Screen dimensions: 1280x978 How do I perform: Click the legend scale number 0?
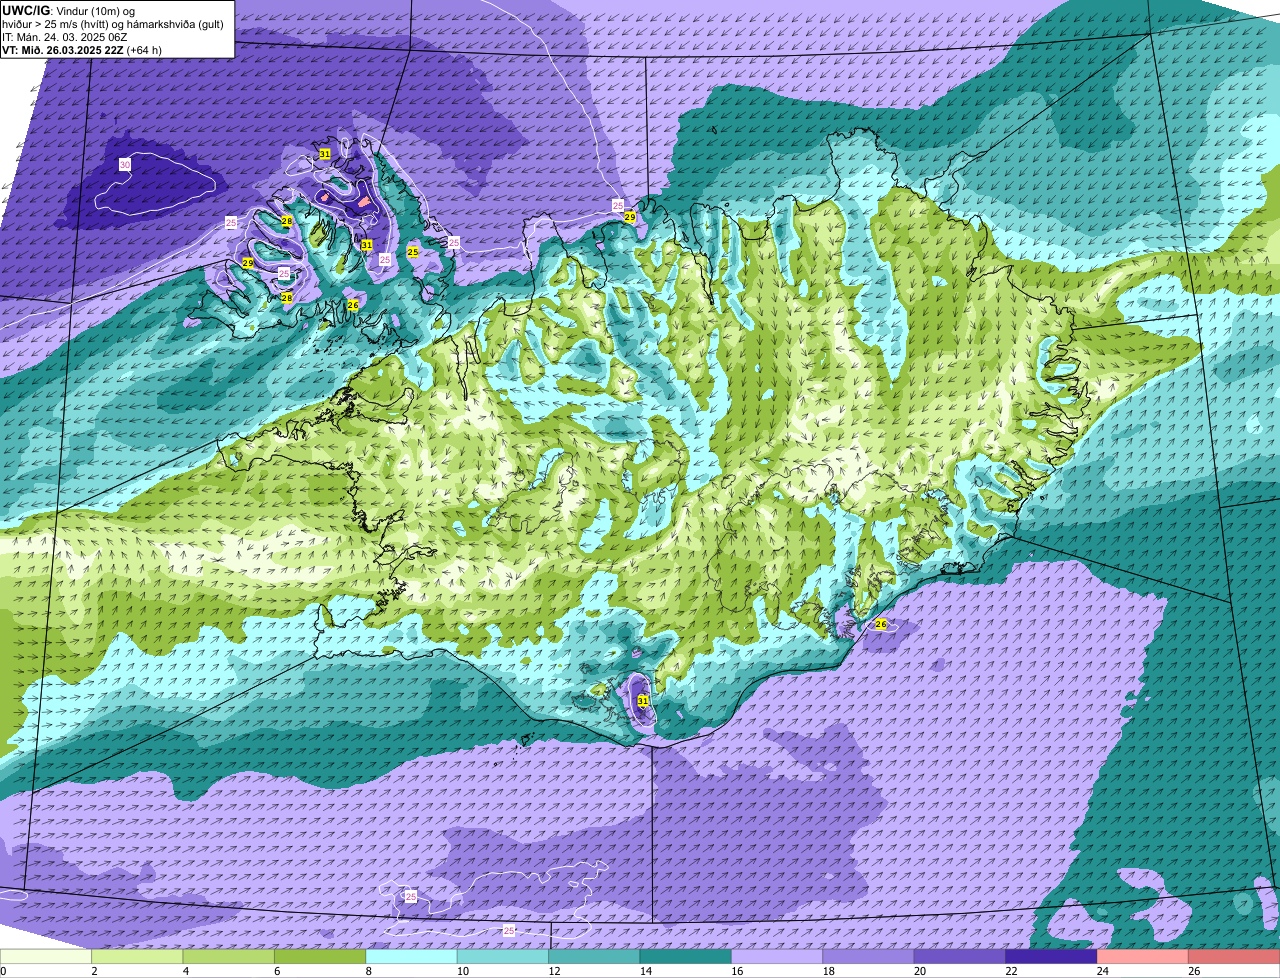pos(4,971)
